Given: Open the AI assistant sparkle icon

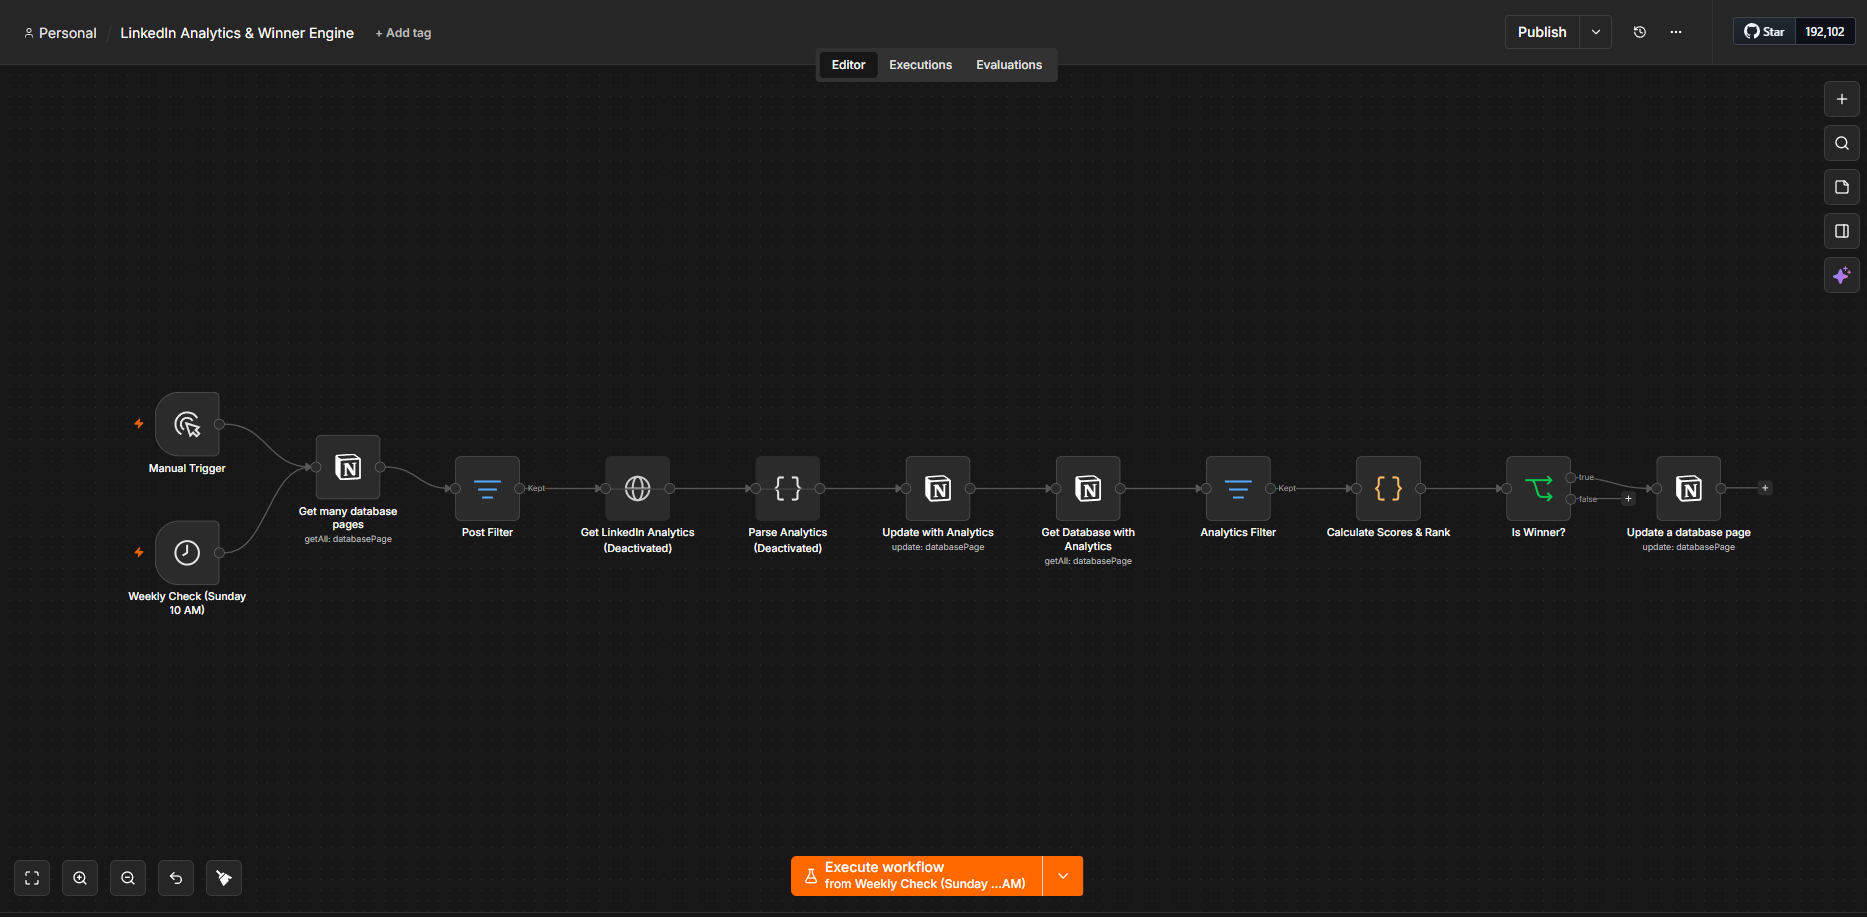Looking at the screenshot, I should [1842, 275].
